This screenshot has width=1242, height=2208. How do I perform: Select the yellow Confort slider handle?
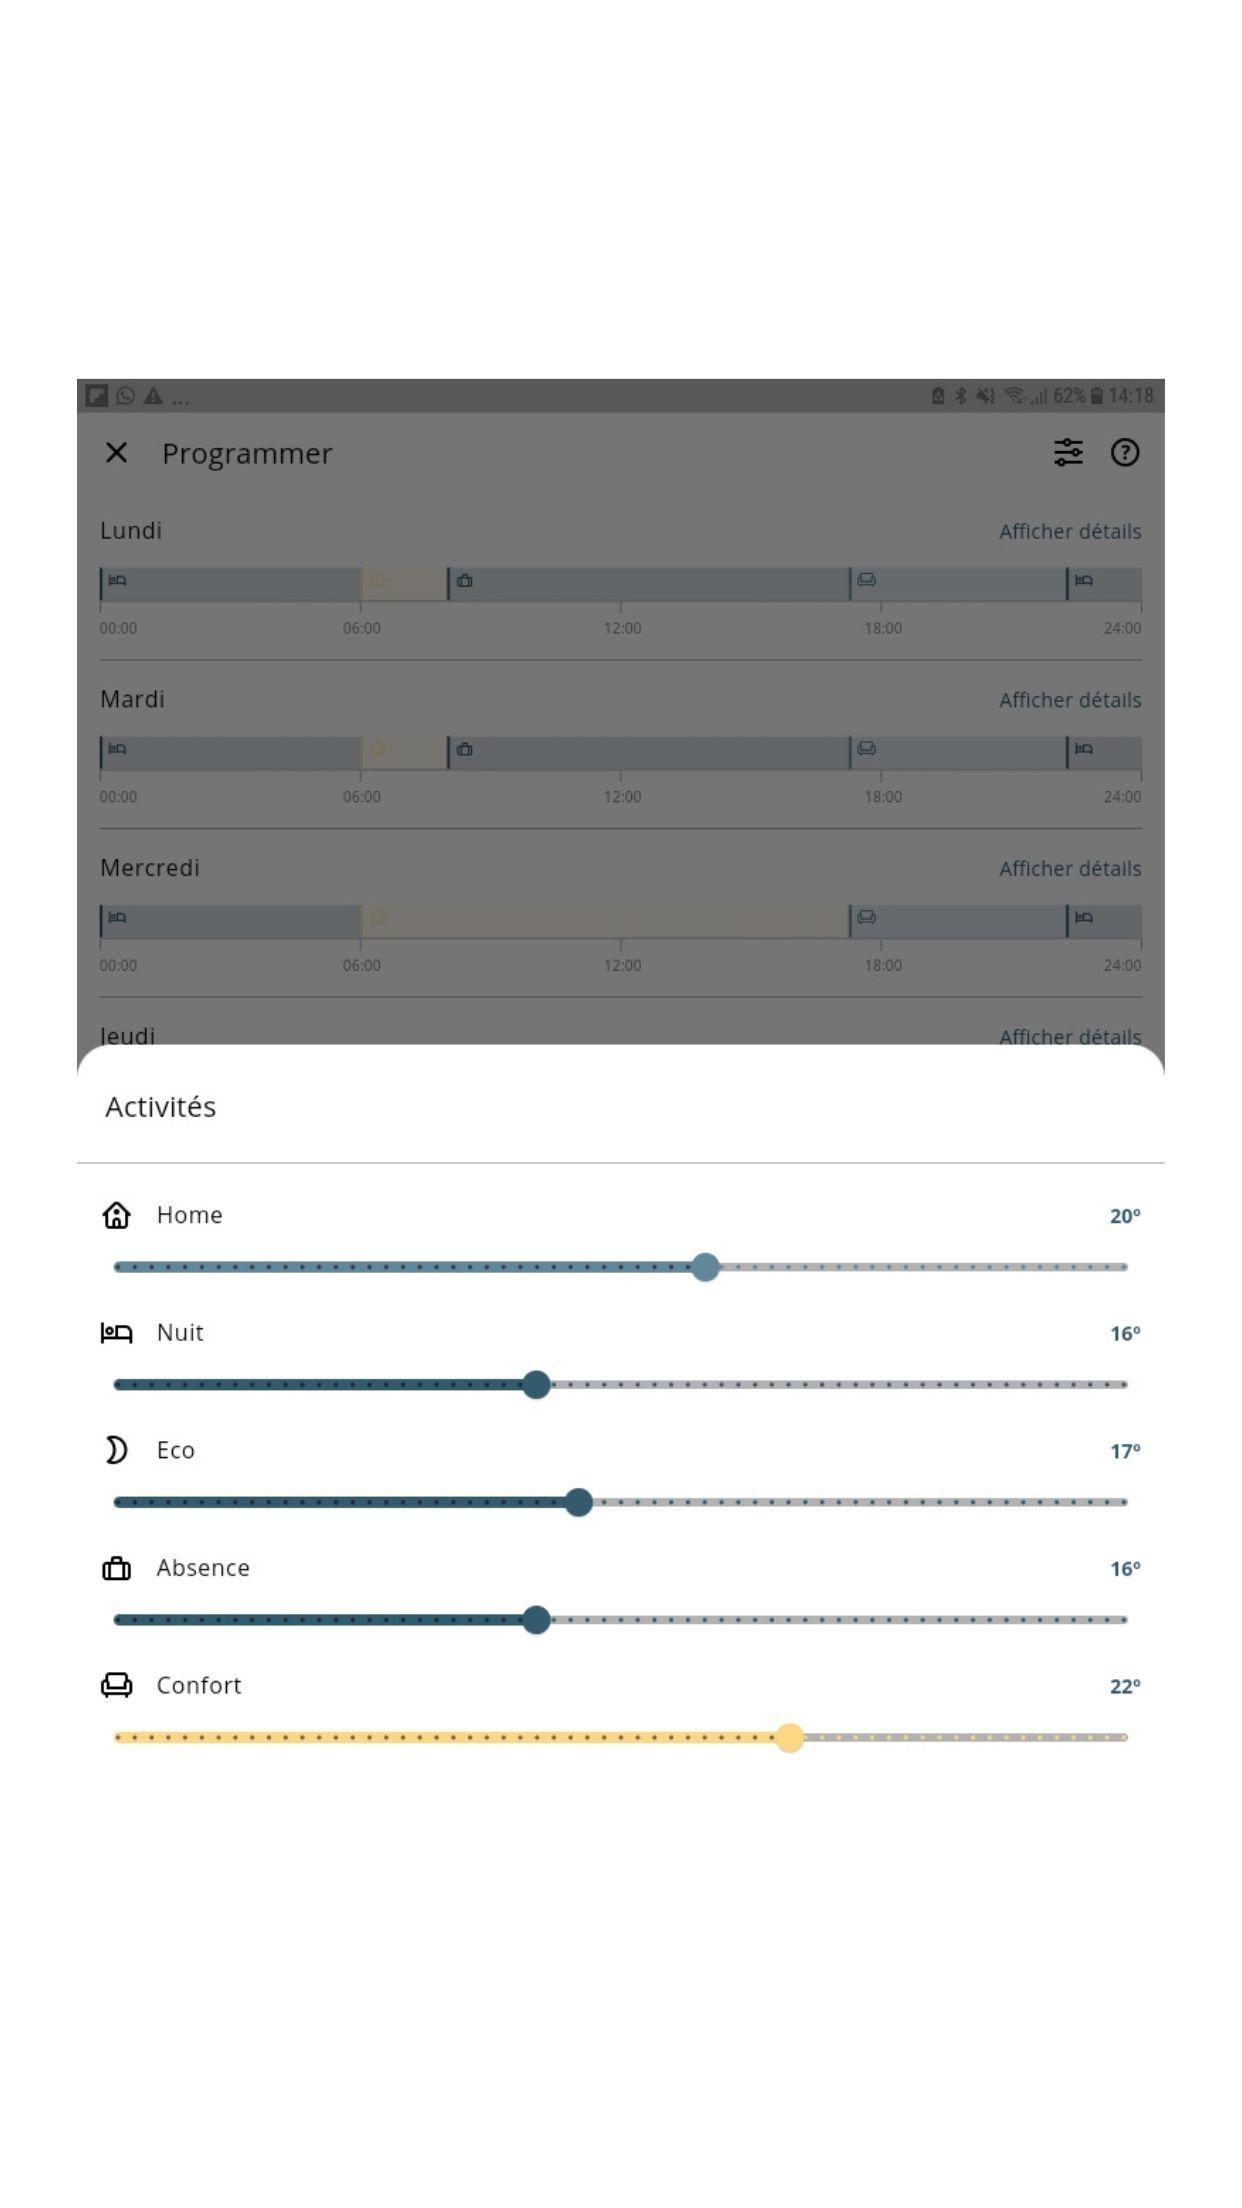pyautogui.click(x=790, y=1738)
